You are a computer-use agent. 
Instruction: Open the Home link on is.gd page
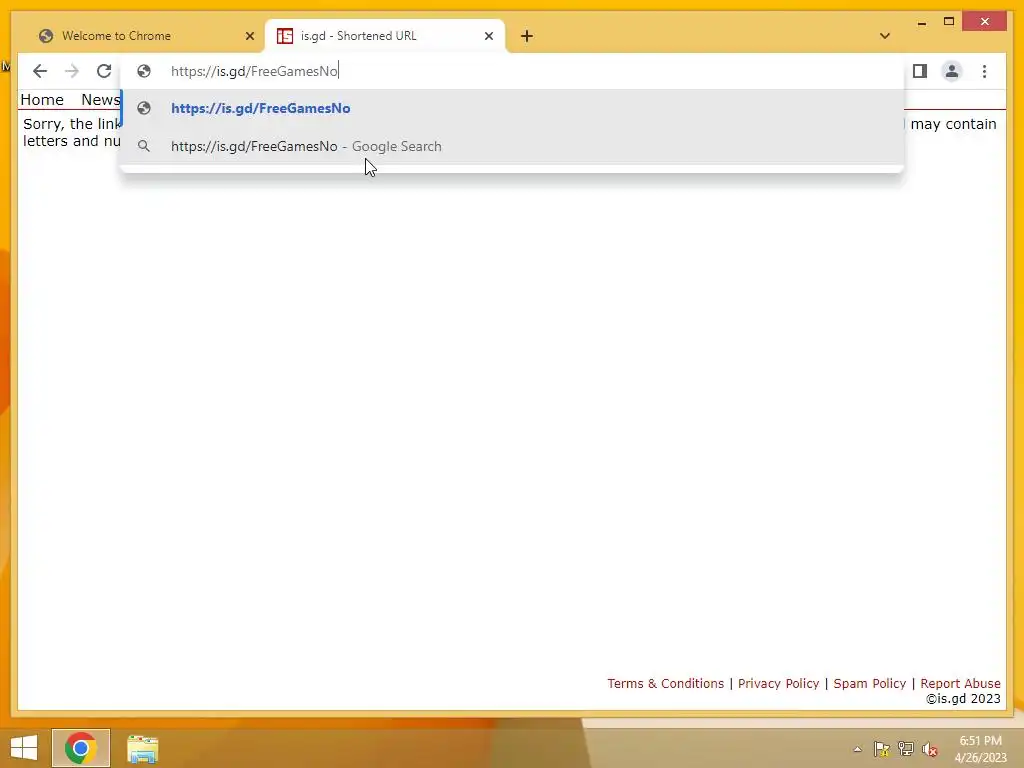tap(42, 100)
